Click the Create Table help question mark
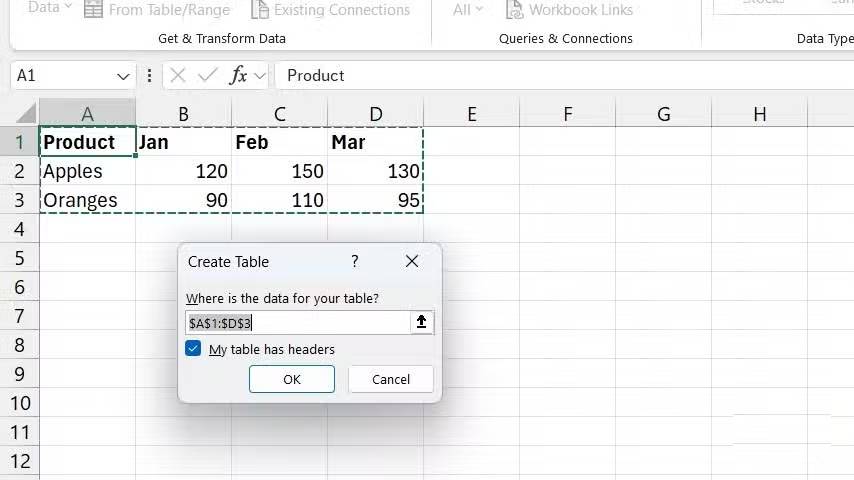 tap(354, 261)
